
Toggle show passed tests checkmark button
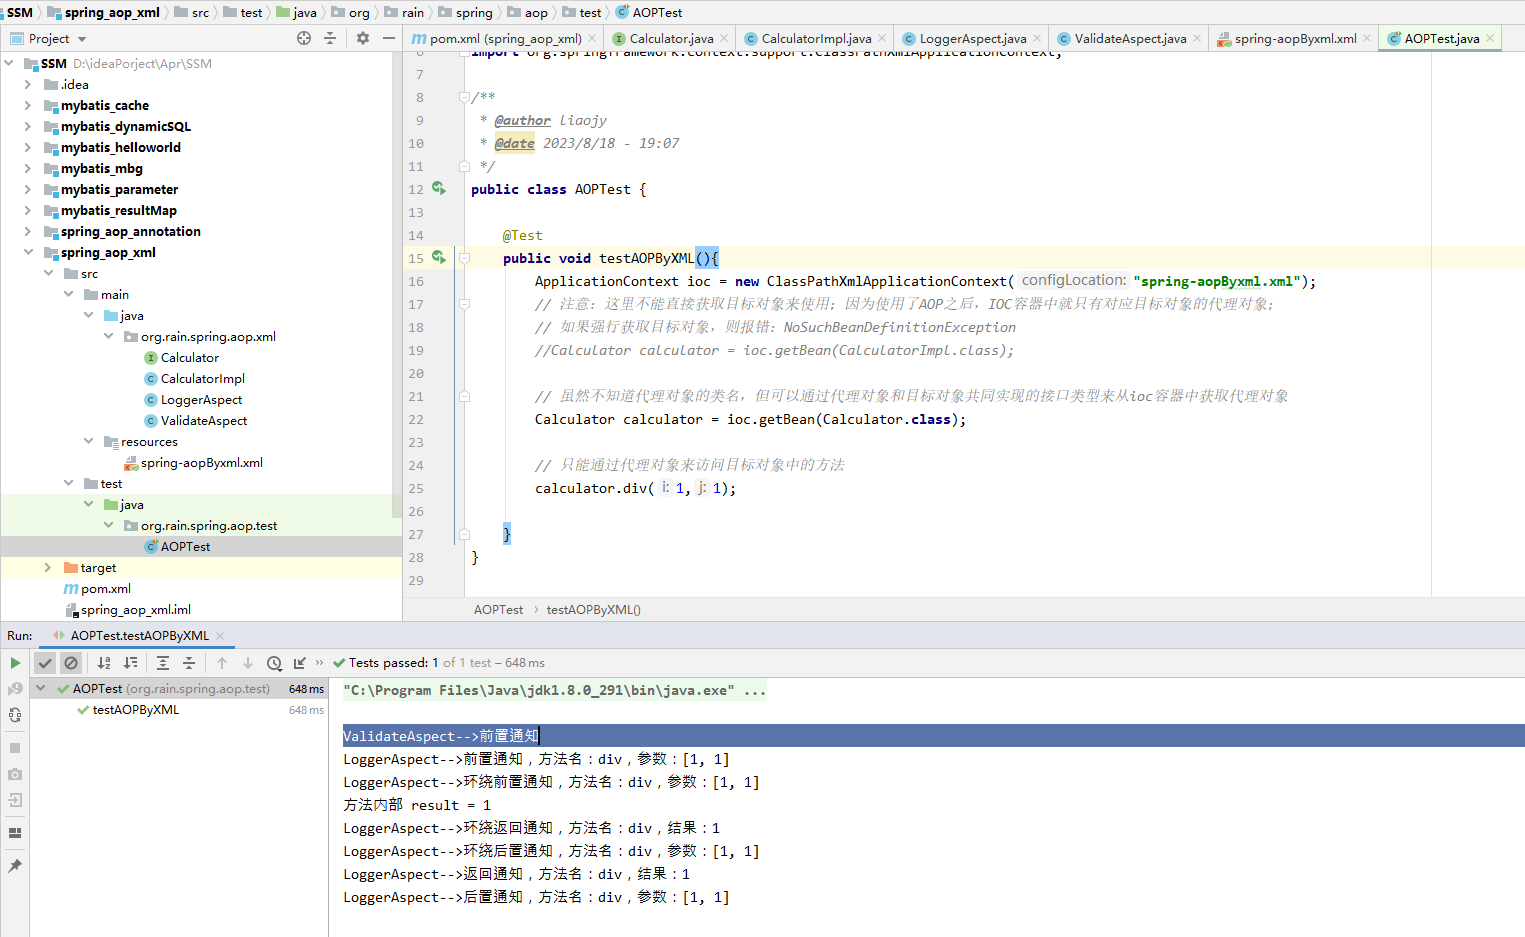[x=45, y=663]
